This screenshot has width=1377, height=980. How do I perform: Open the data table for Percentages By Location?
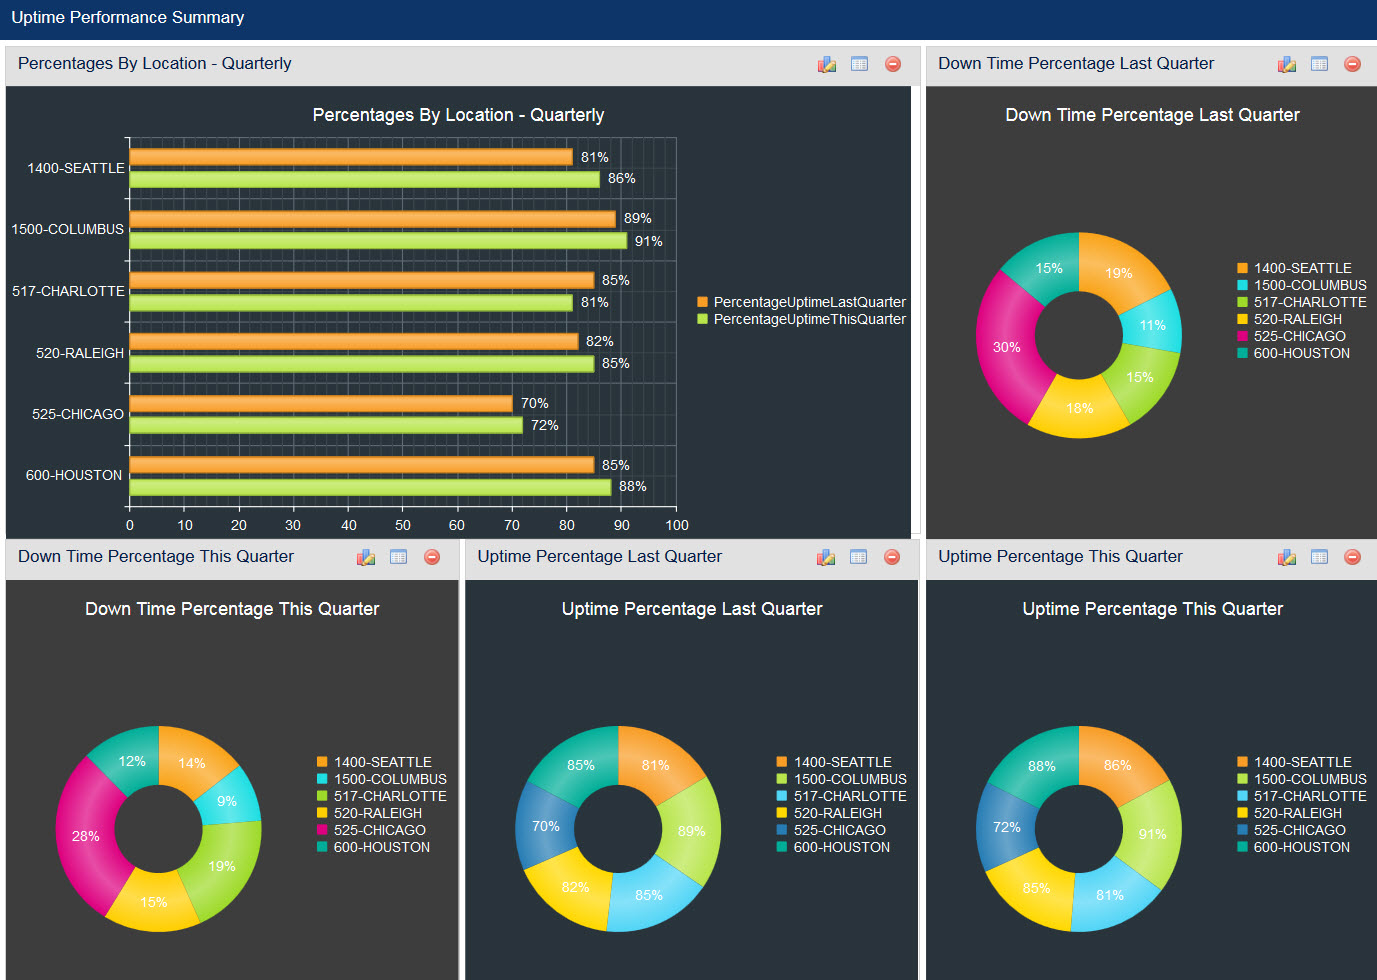point(859,63)
